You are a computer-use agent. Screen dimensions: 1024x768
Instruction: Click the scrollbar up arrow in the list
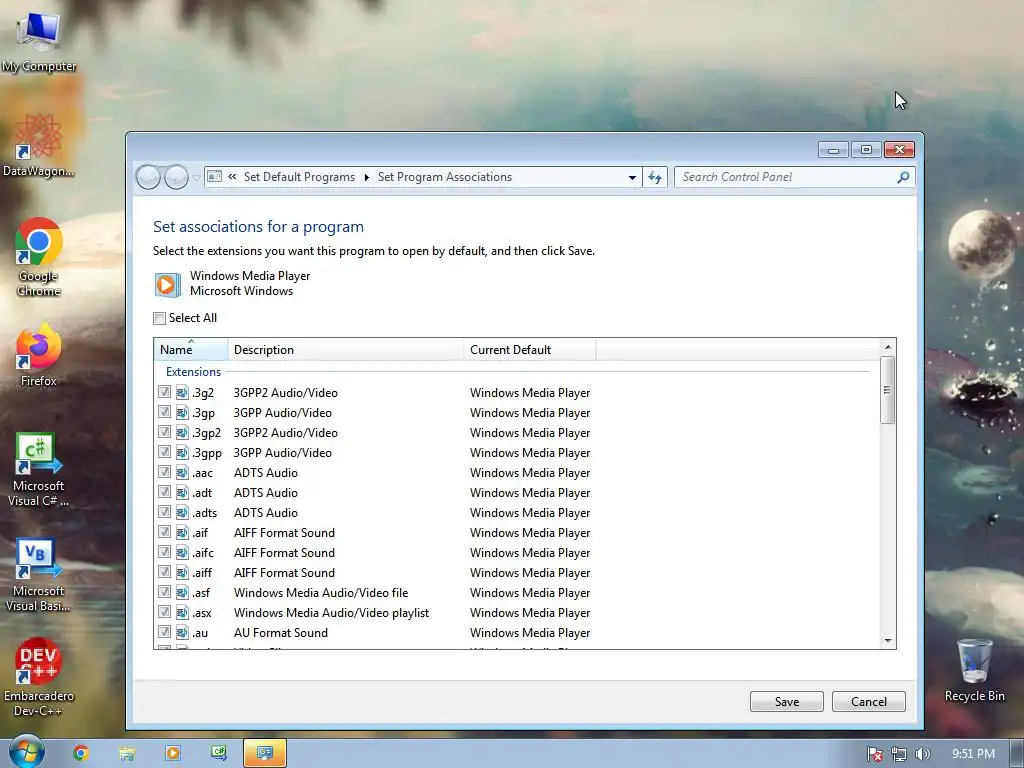point(888,347)
